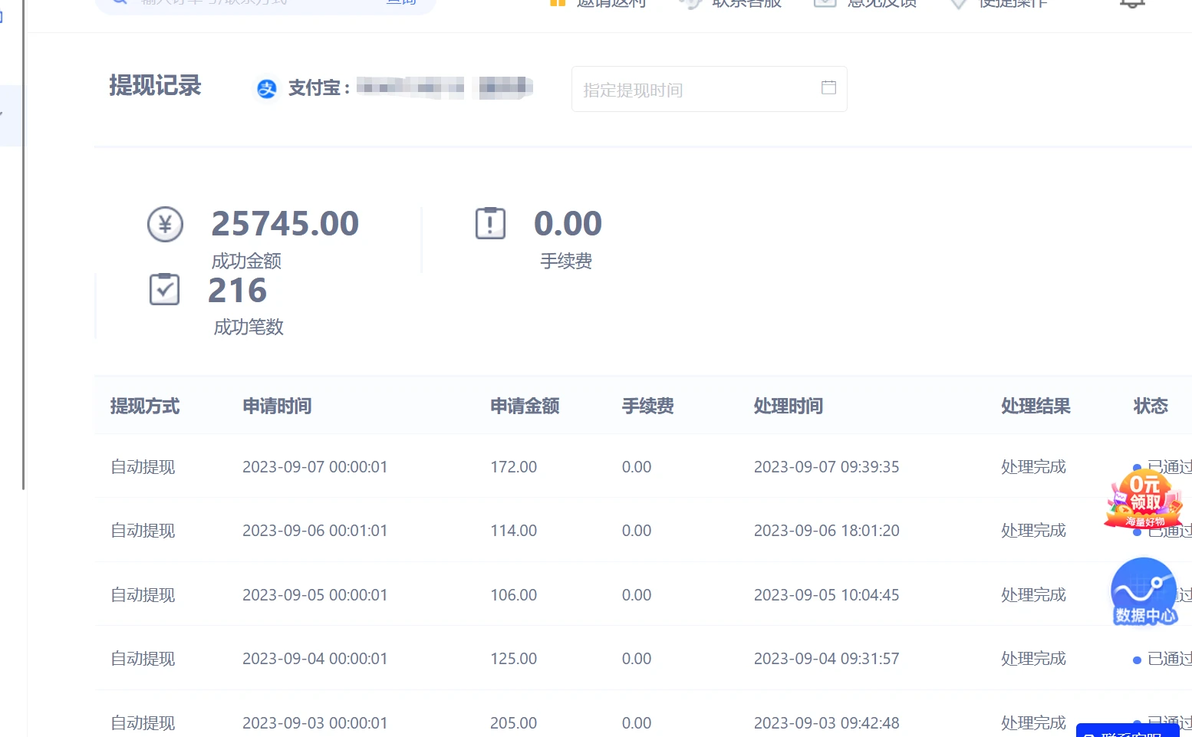1192x737 pixels.
Task: Click the 手续费 label under the 0.00 total
Action: [566, 261]
